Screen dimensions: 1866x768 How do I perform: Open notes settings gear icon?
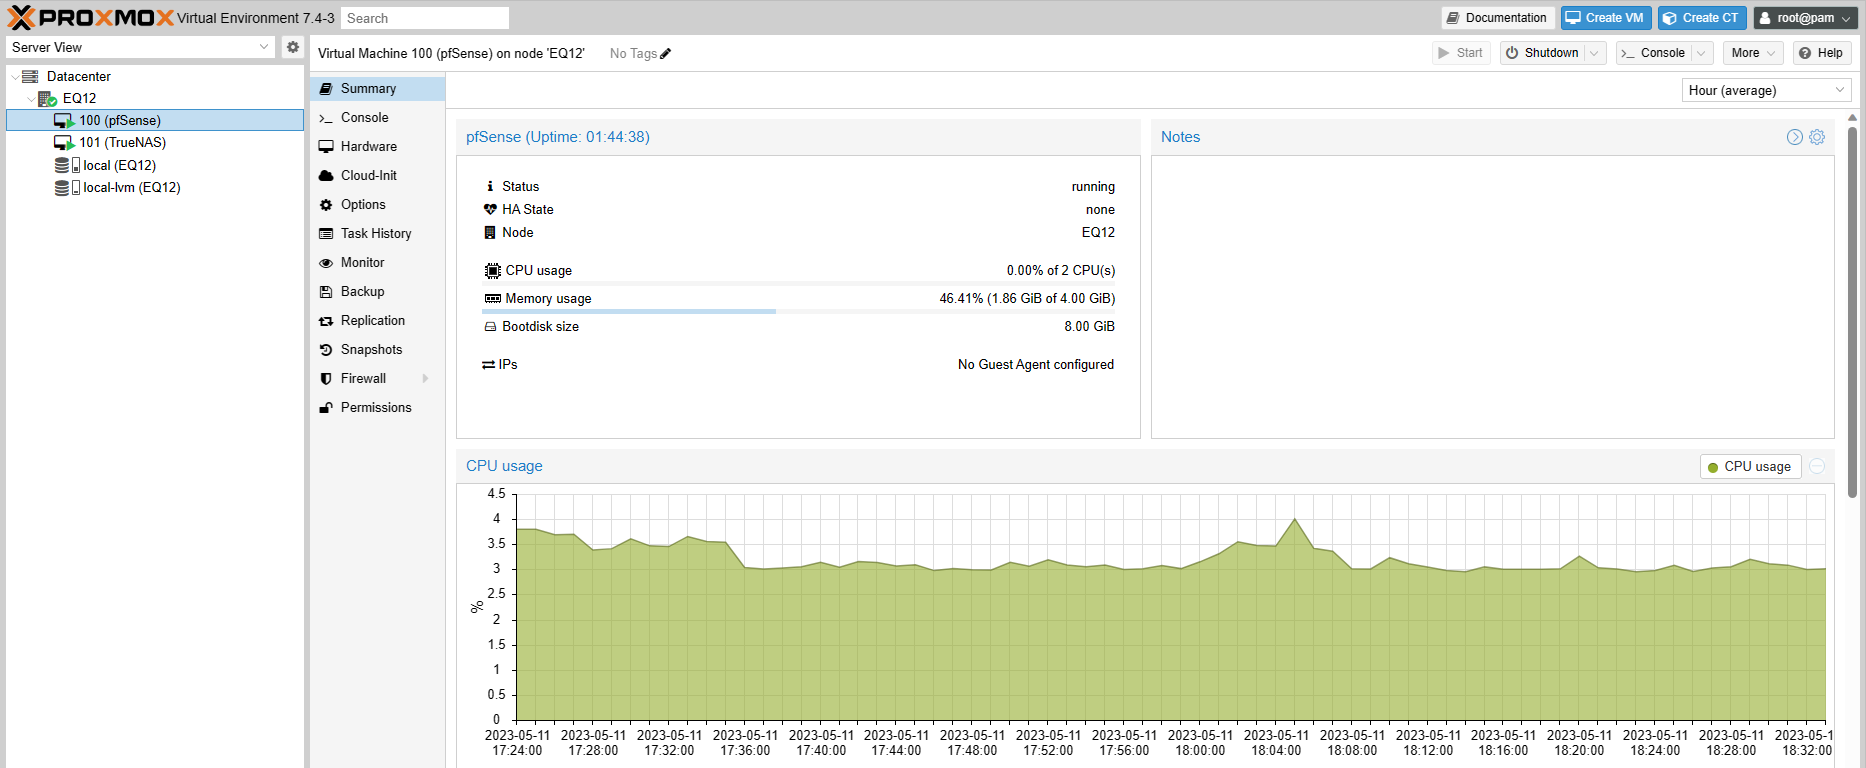click(1817, 137)
